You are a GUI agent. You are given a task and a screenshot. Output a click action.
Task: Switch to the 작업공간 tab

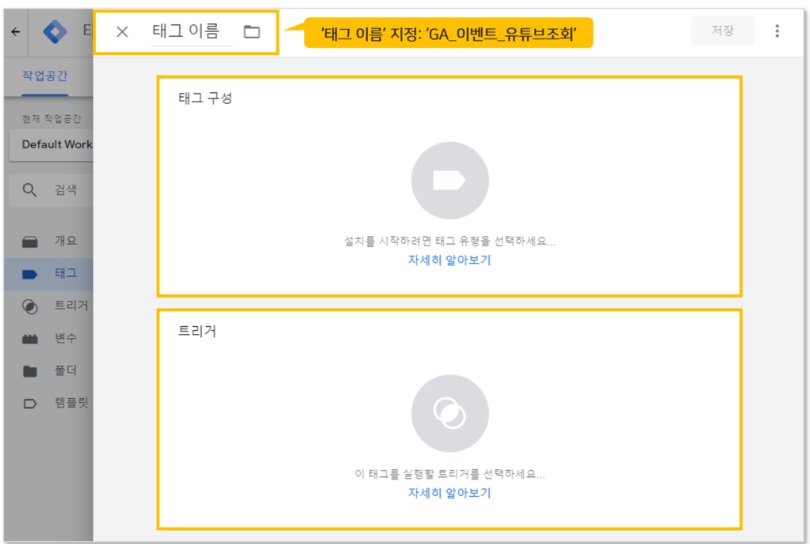pyautogui.click(x=45, y=76)
